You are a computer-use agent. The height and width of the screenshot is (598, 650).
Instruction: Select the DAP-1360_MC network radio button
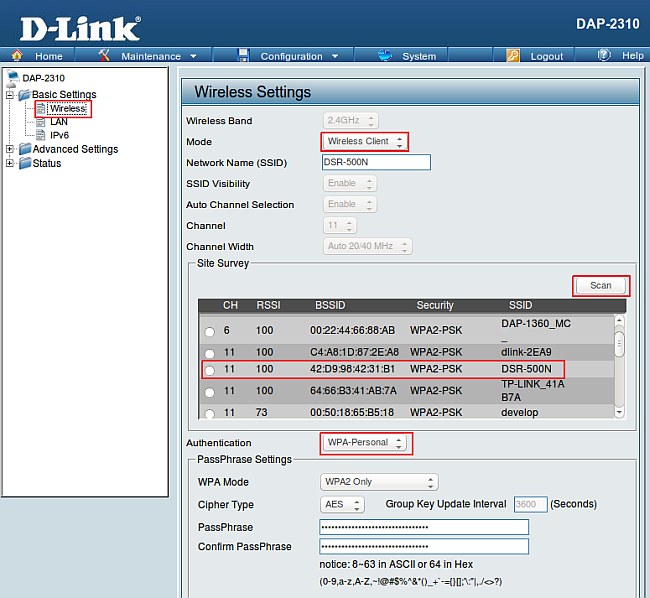click(x=209, y=331)
